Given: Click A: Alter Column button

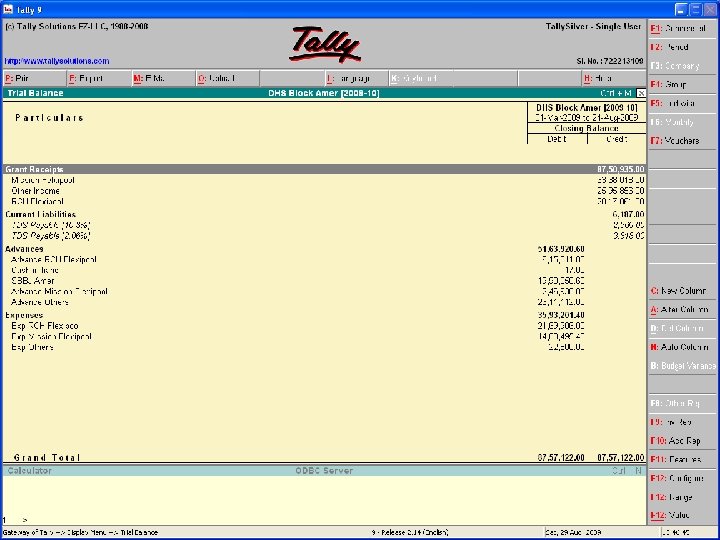Looking at the screenshot, I should pyautogui.click(x=683, y=309).
